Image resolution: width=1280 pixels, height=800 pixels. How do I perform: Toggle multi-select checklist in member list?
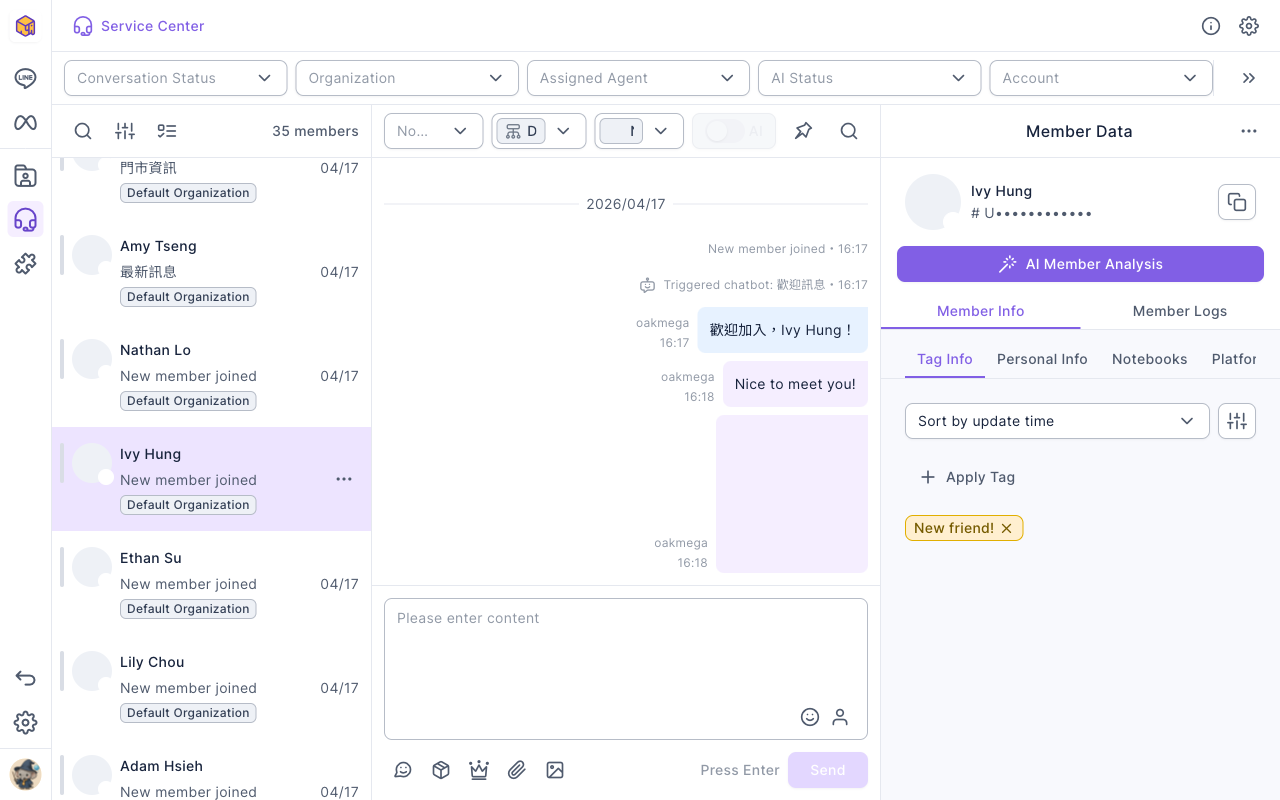167,131
